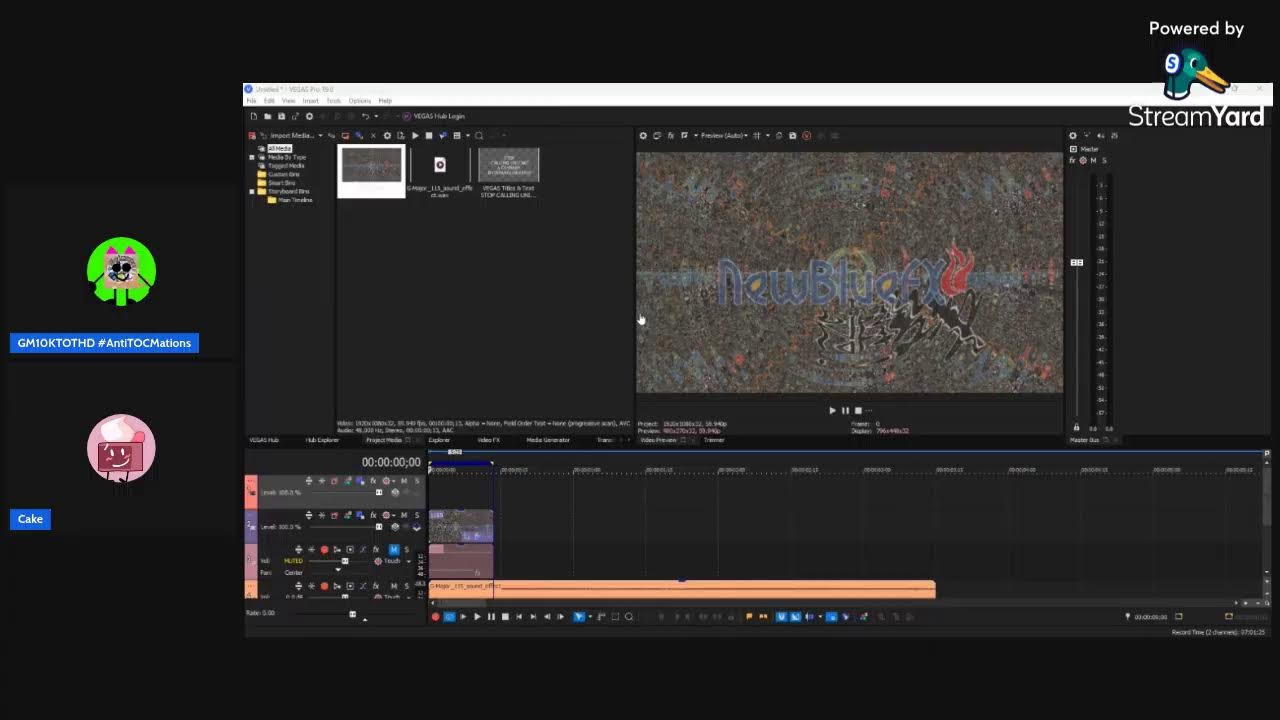Toggle Solo on audio track 3
This screenshot has height=720, width=1280.
(406, 550)
